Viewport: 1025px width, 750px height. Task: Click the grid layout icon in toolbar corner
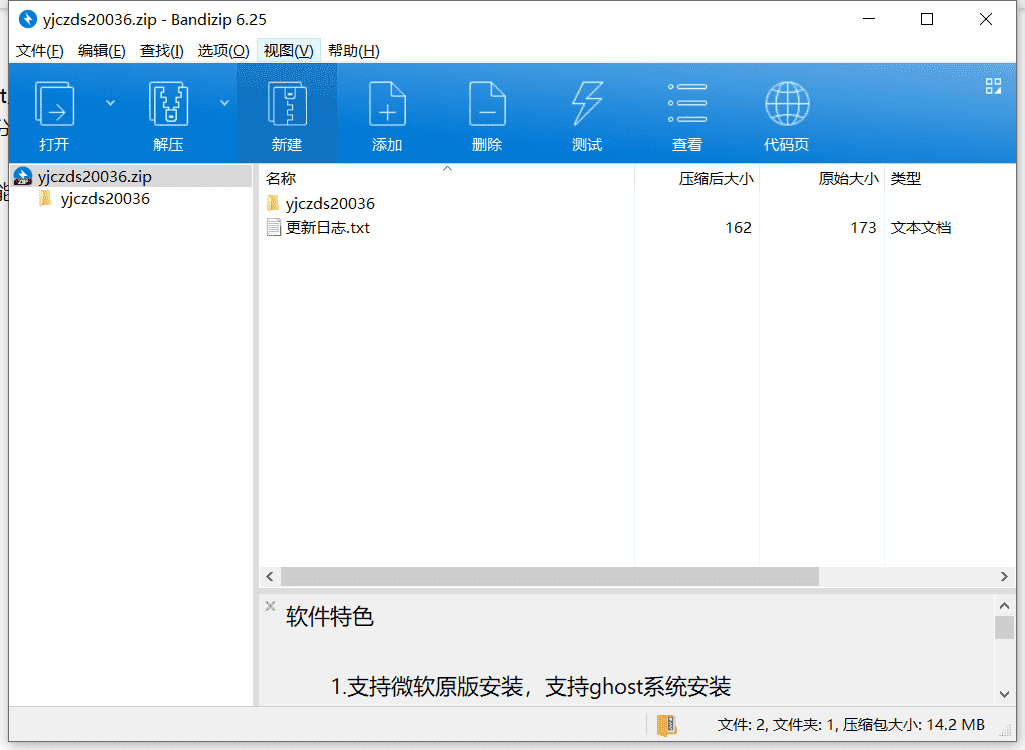point(993,86)
